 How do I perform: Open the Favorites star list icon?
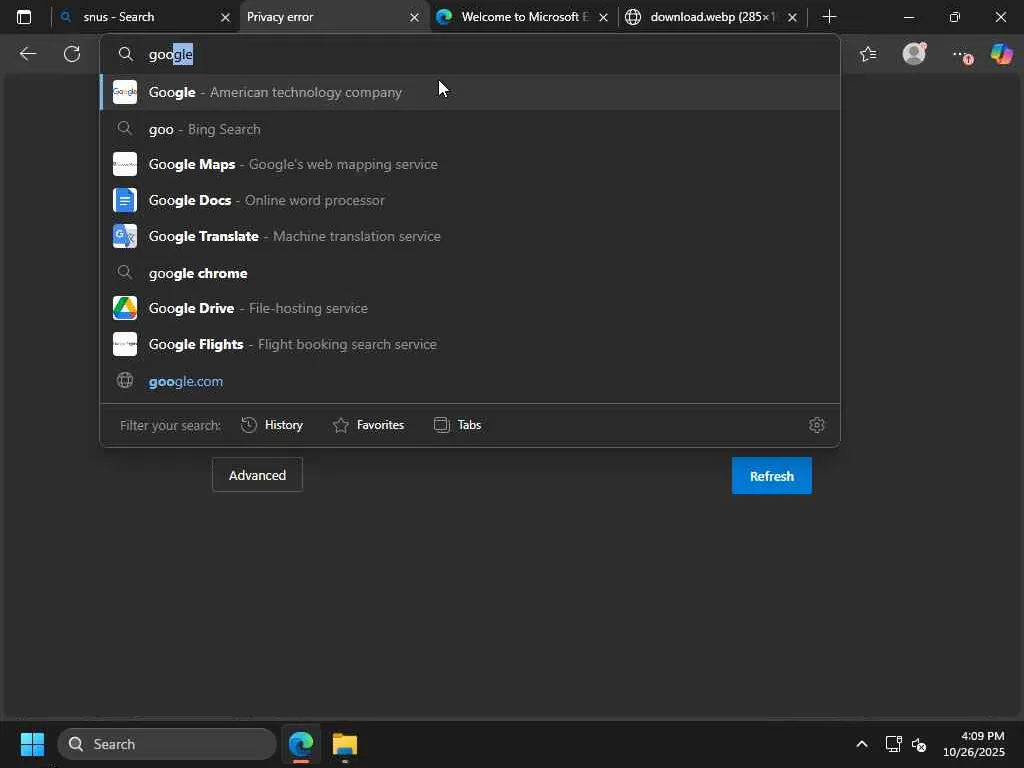(868, 54)
